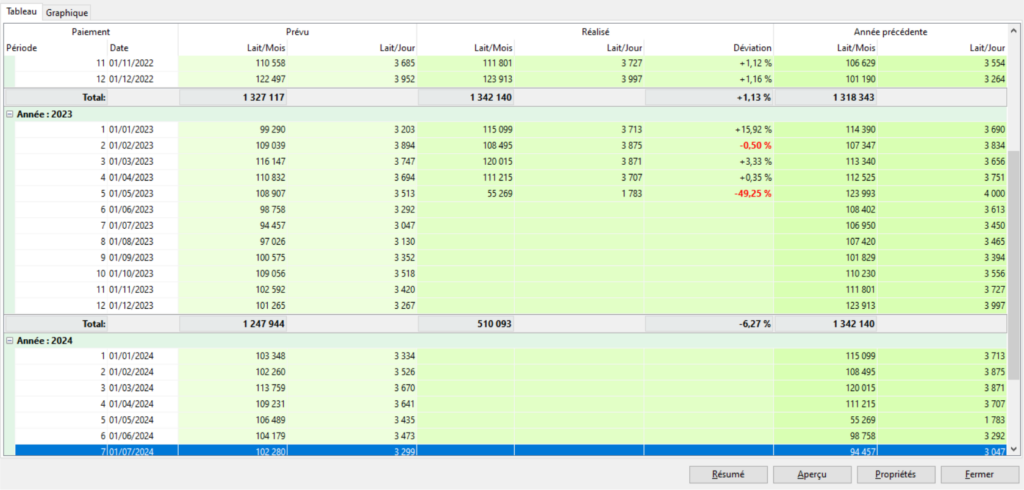Click the Paiement header group
This screenshot has width=1024, height=490.
[91, 31]
